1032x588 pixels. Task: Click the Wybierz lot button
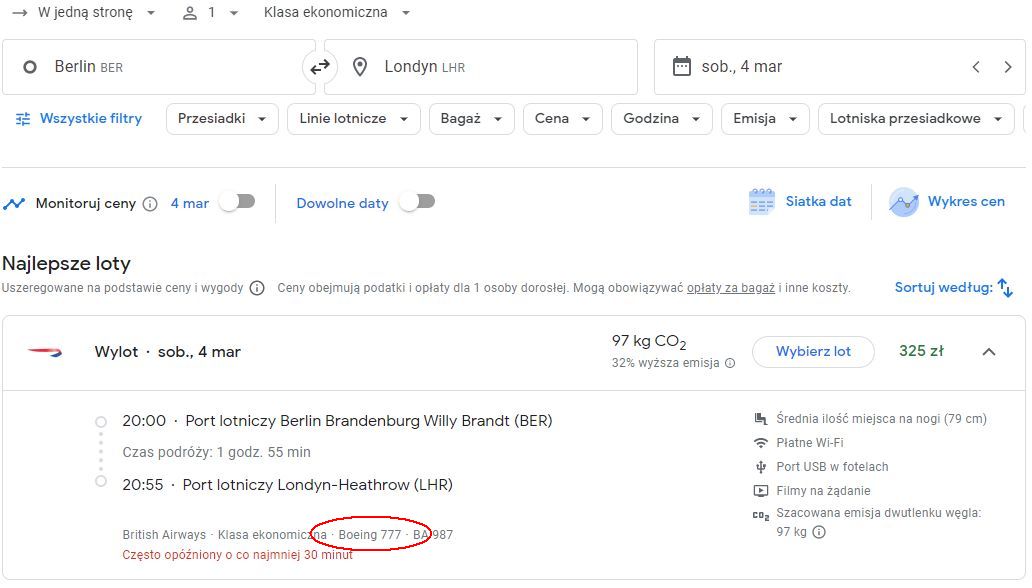[813, 352]
